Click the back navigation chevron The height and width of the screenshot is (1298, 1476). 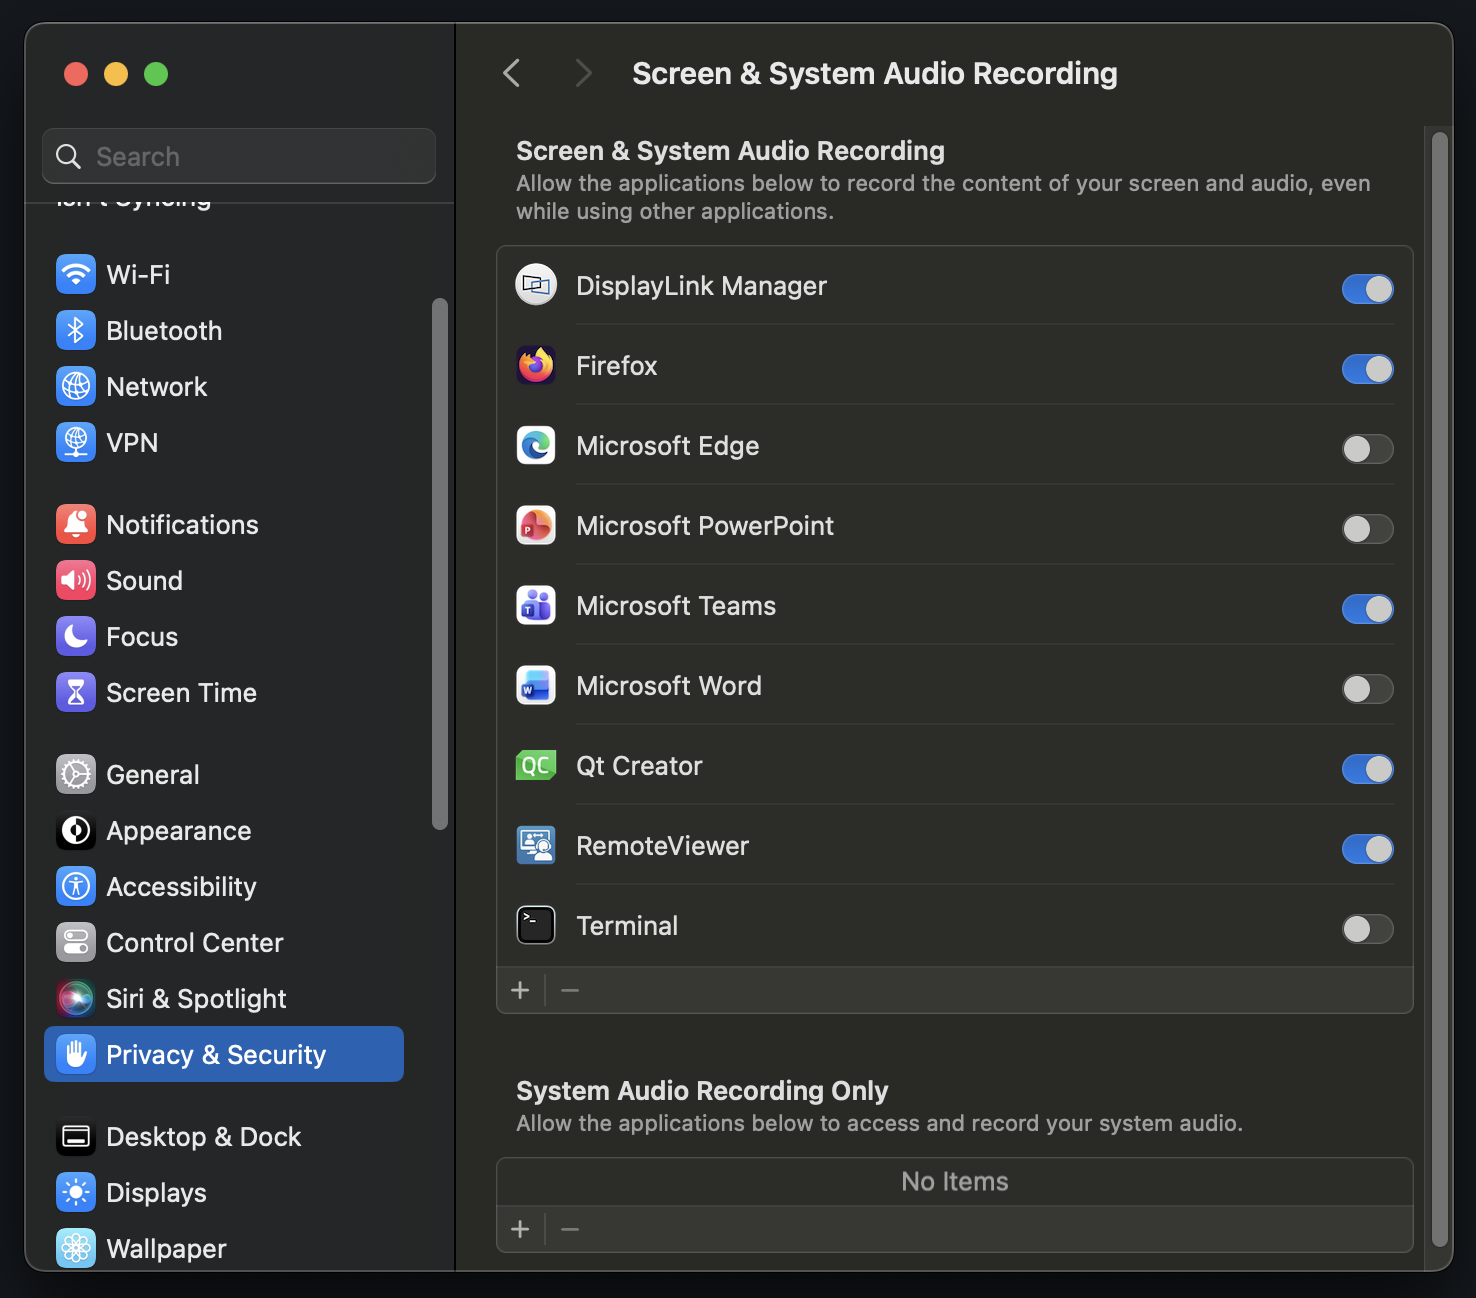(512, 73)
